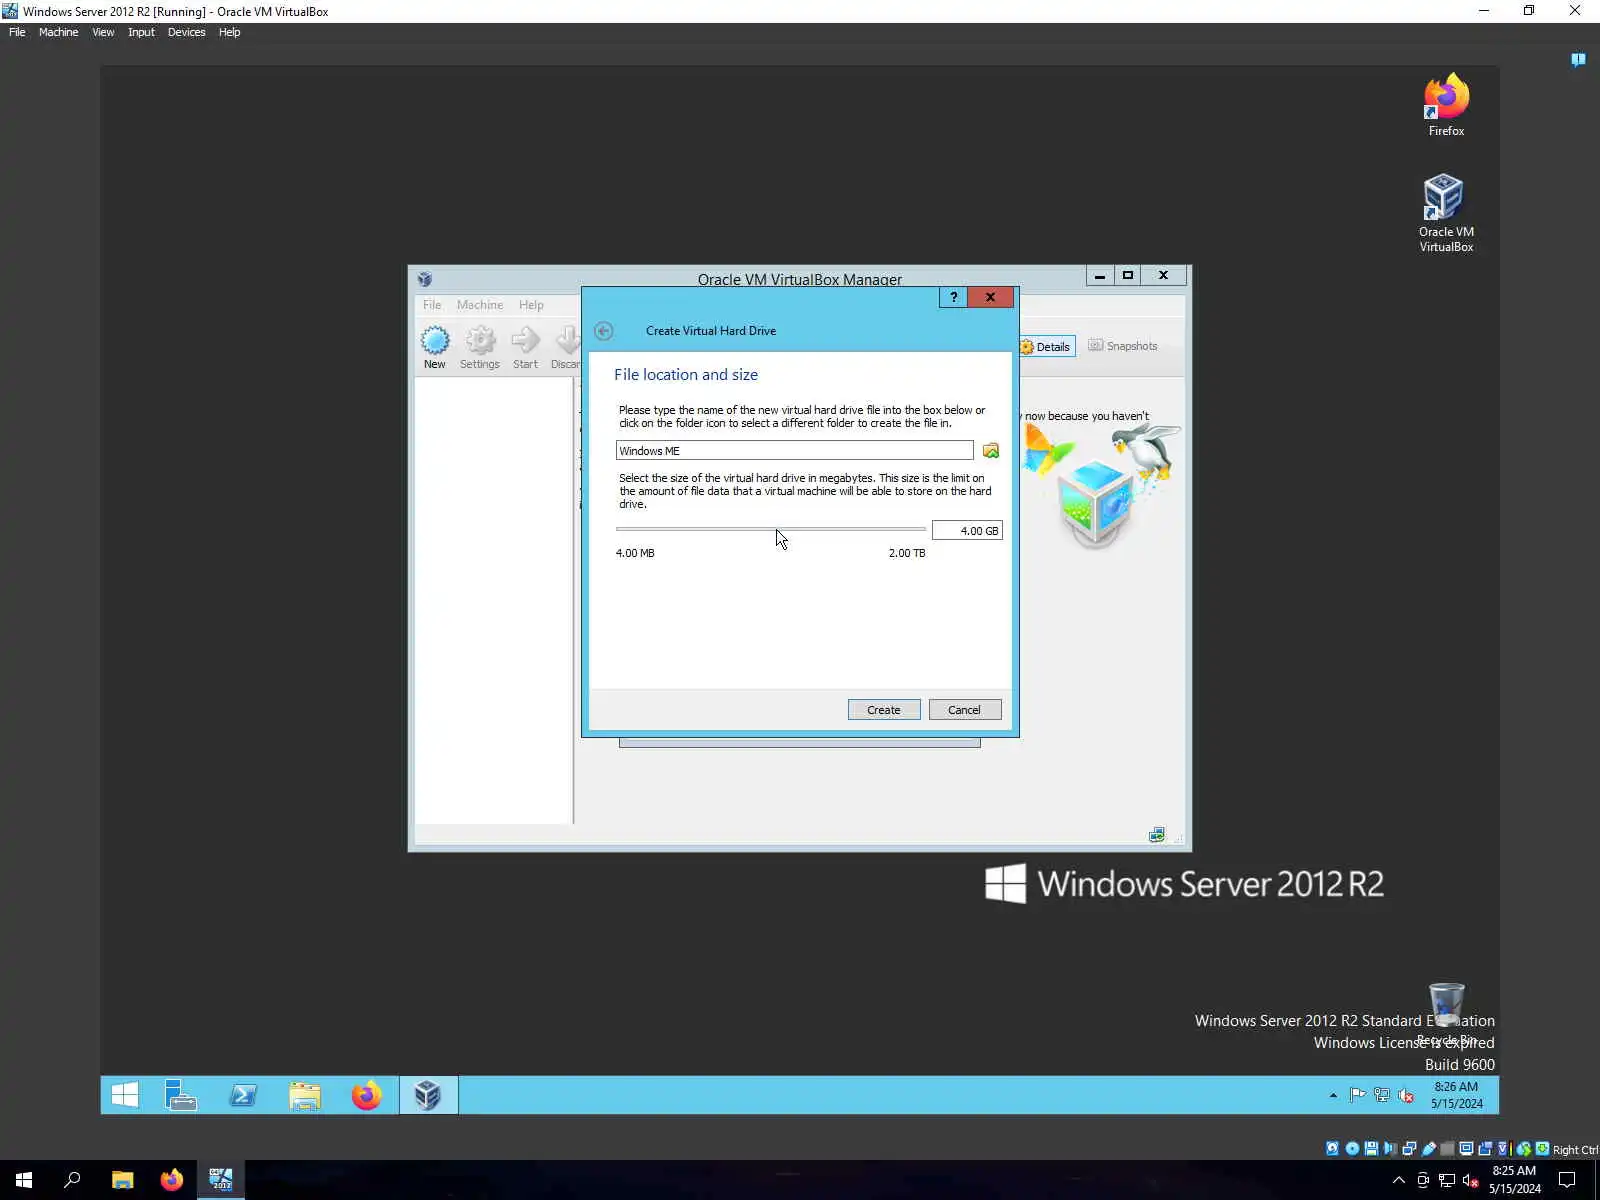
Task: Click the host muted volume icon
Action: coord(1471,1181)
